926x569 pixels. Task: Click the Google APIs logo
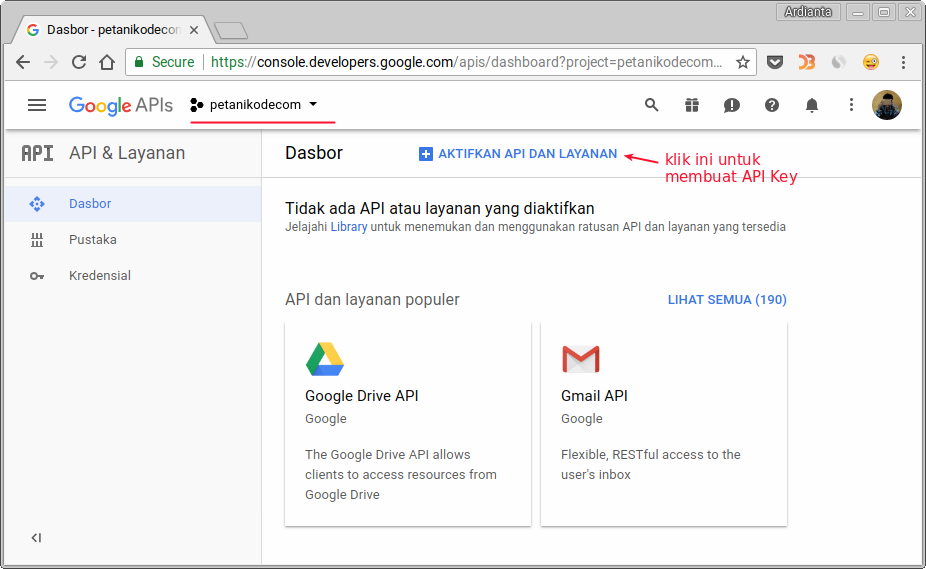point(121,105)
